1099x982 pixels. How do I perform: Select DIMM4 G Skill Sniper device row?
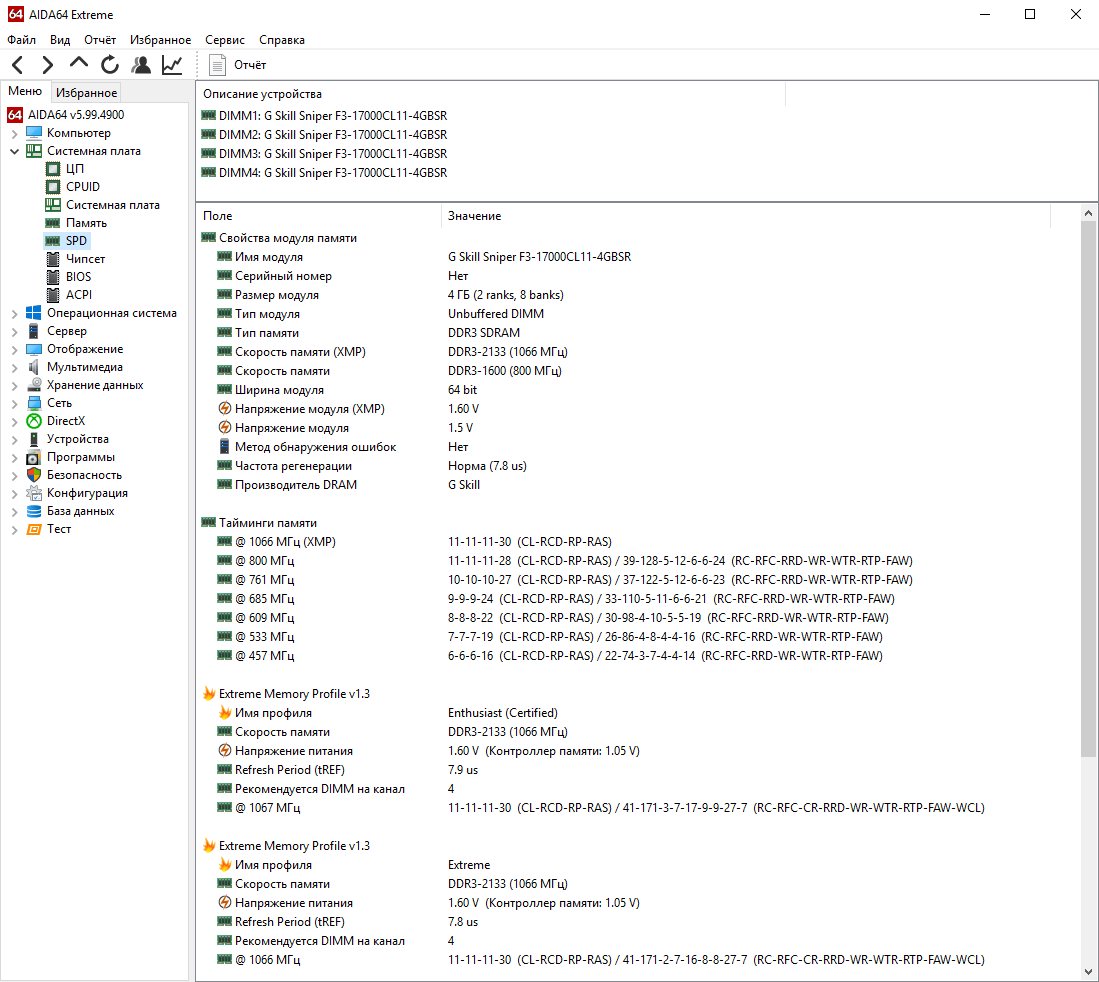point(324,172)
